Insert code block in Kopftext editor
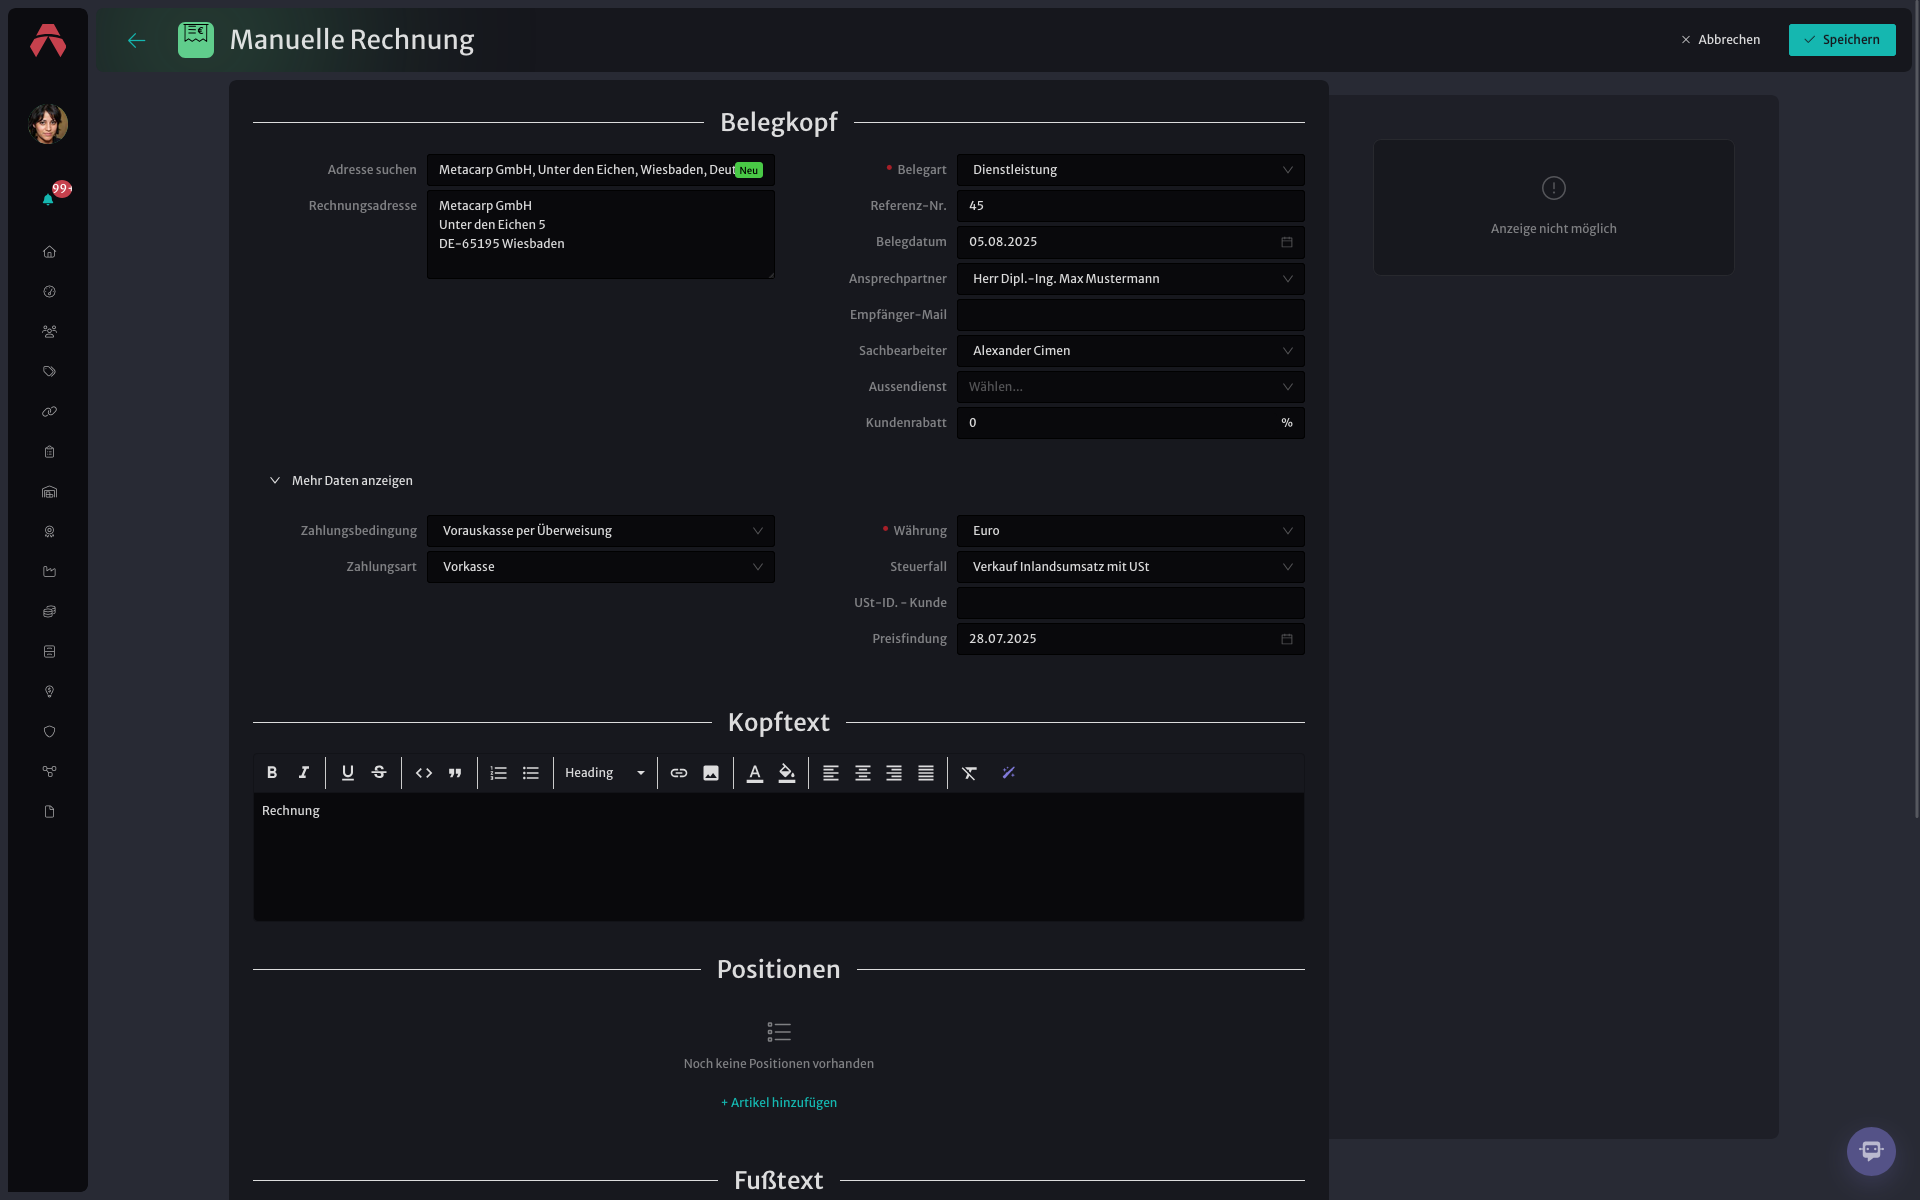This screenshot has height=1200, width=1920. point(424,773)
